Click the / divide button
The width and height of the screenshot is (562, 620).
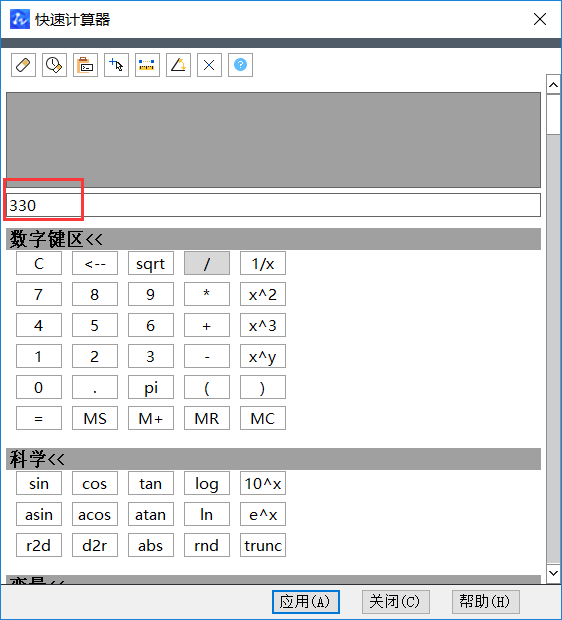207,263
